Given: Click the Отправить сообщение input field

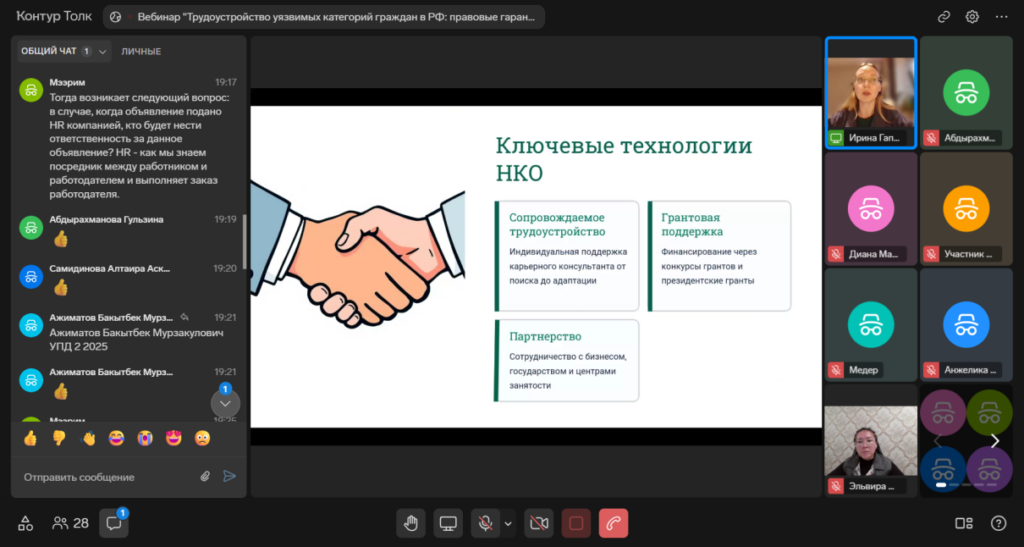Looking at the screenshot, I should 105,477.
